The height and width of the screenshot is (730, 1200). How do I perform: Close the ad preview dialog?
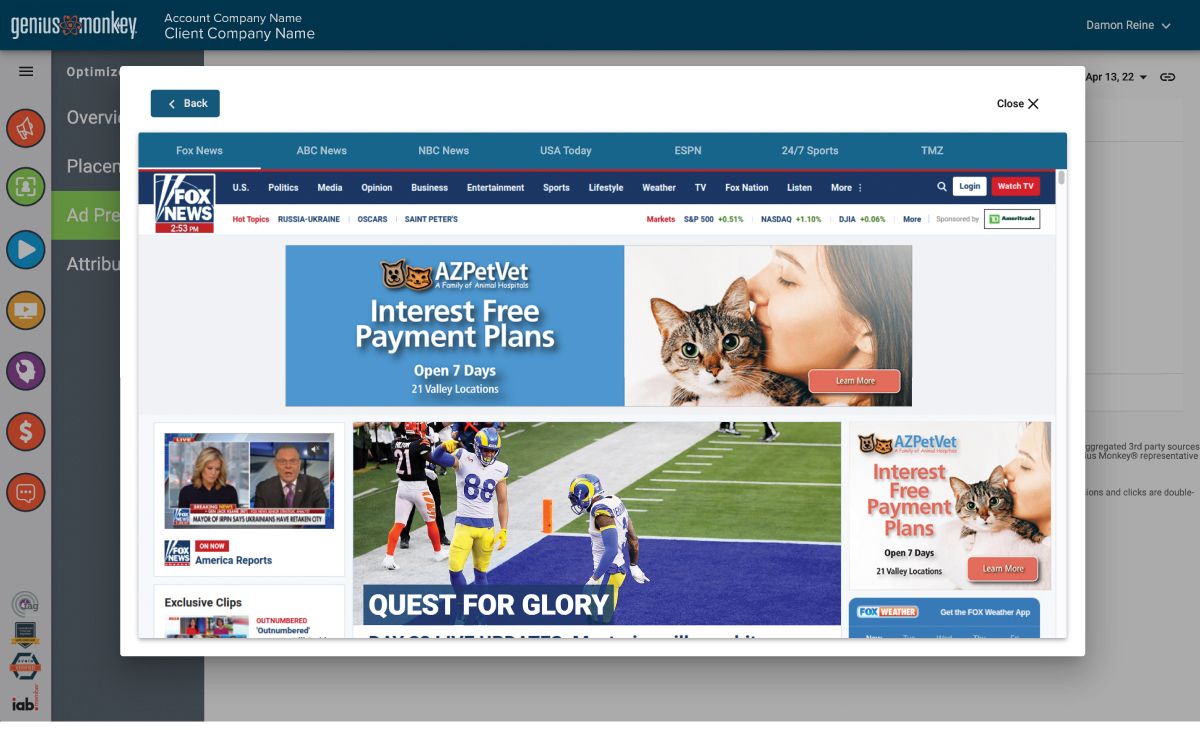pyautogui.click(x=1018, y=103)
